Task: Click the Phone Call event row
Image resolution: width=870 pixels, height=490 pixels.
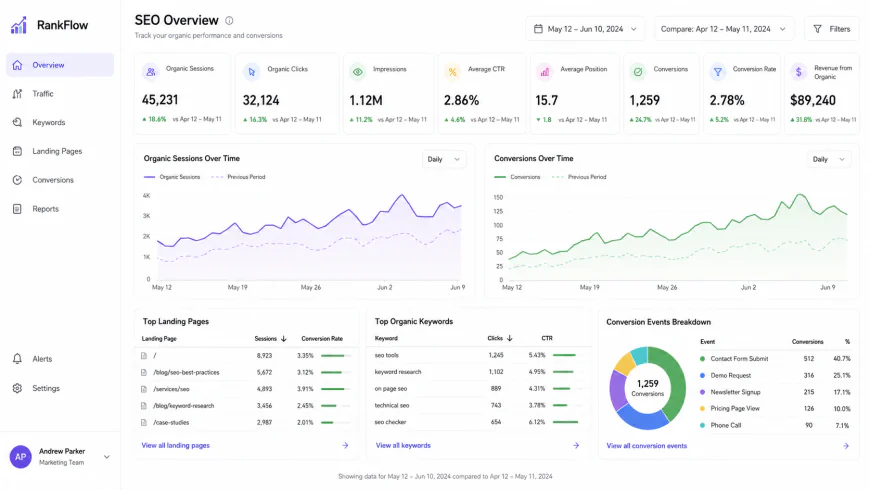Action: pyautogui.click(x=775, y=426)
